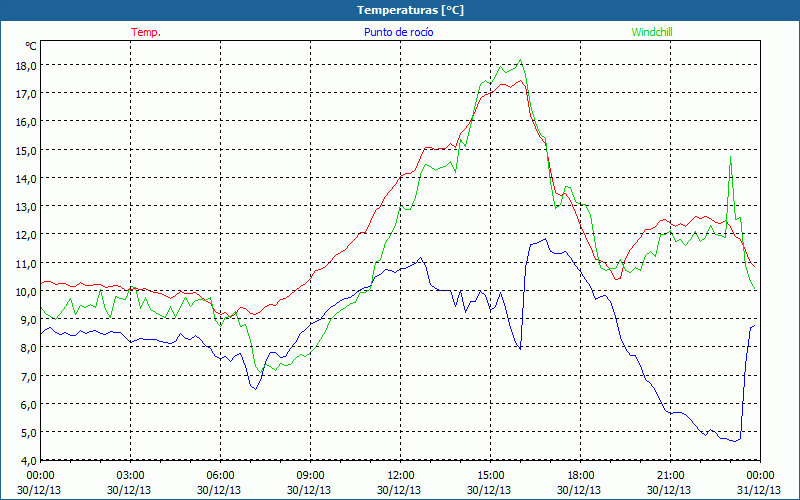Viewport: 800px width, 500px height.
Task: Click the blue dew point minimum near 23:00
Action: point(735,441)
